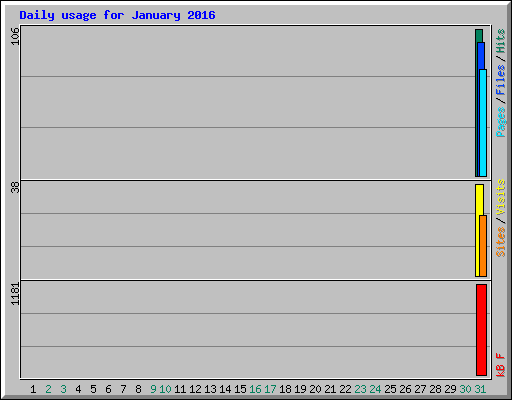The height and width of the screenshot is (400, 512).
Task: Click day 28 on the x-axis
Action: (x=435, y=389)
